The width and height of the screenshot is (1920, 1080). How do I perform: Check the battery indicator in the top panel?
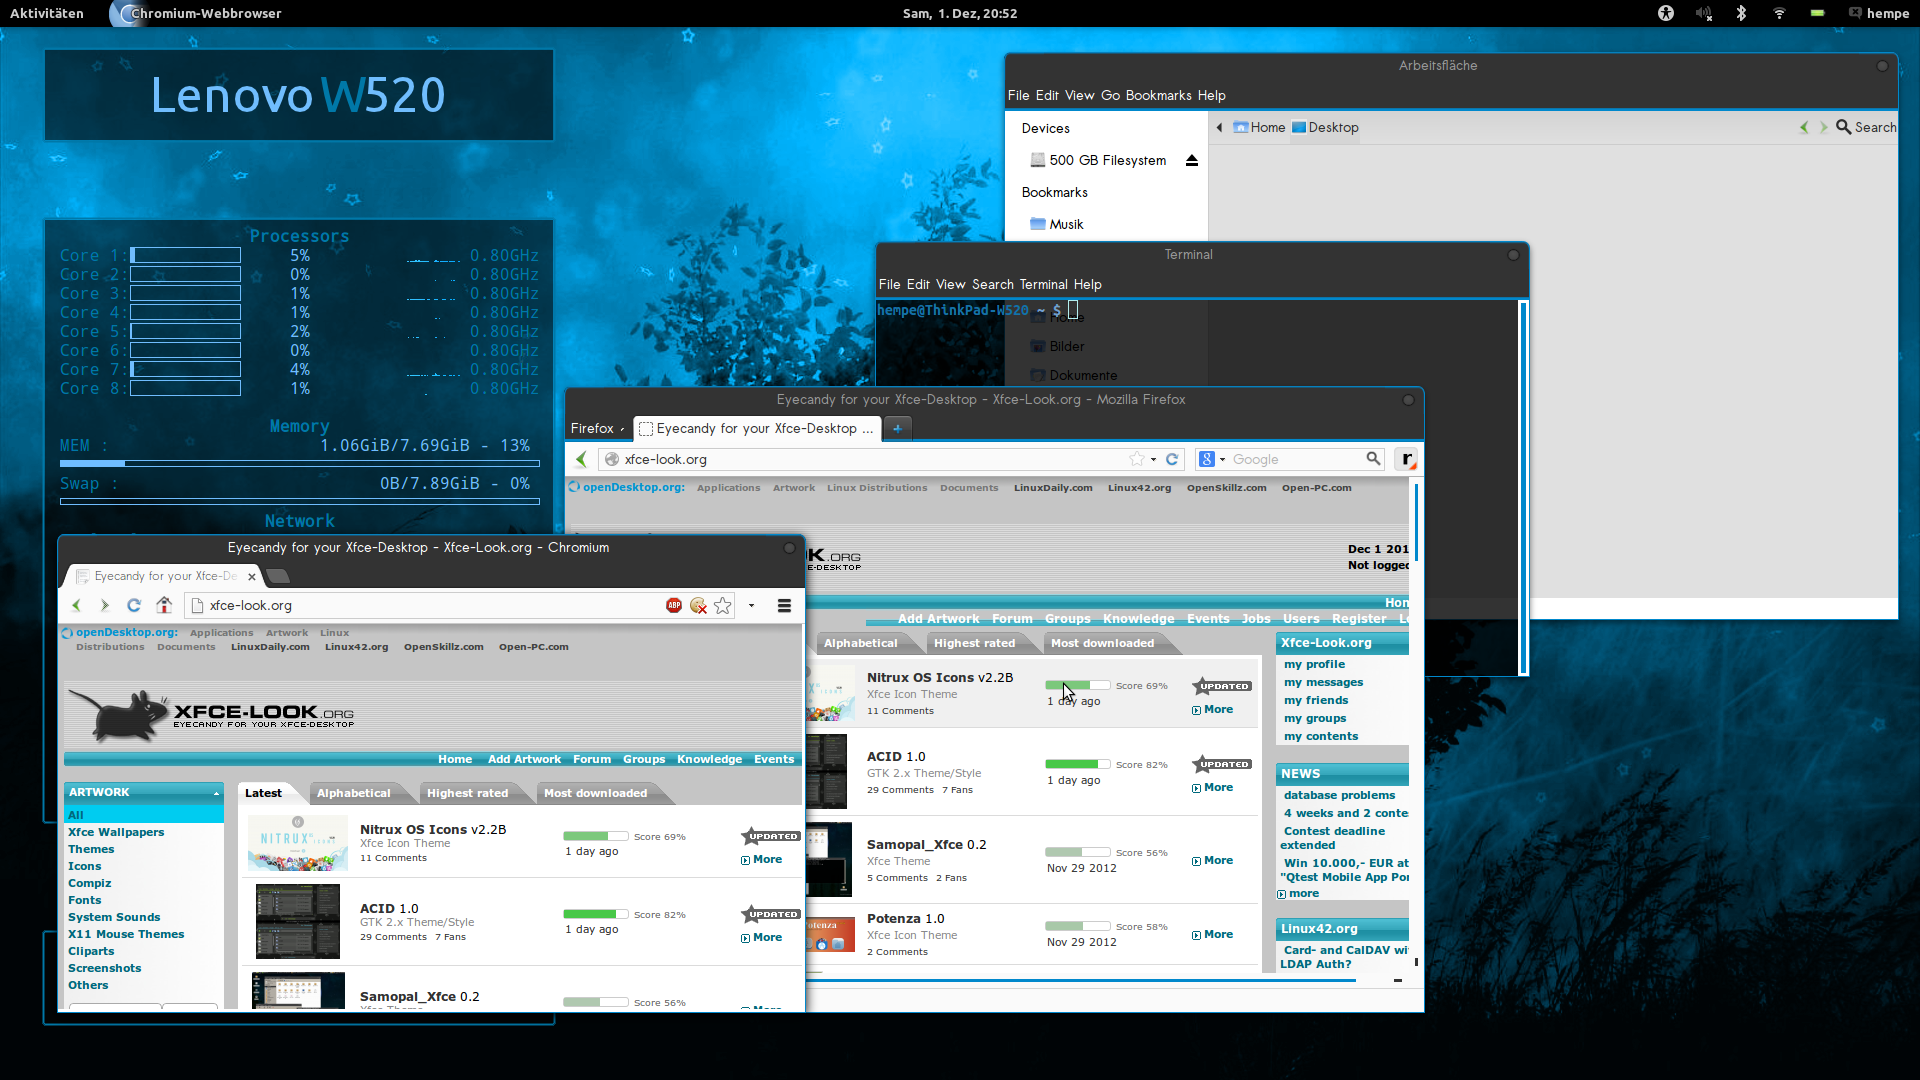1817,13
